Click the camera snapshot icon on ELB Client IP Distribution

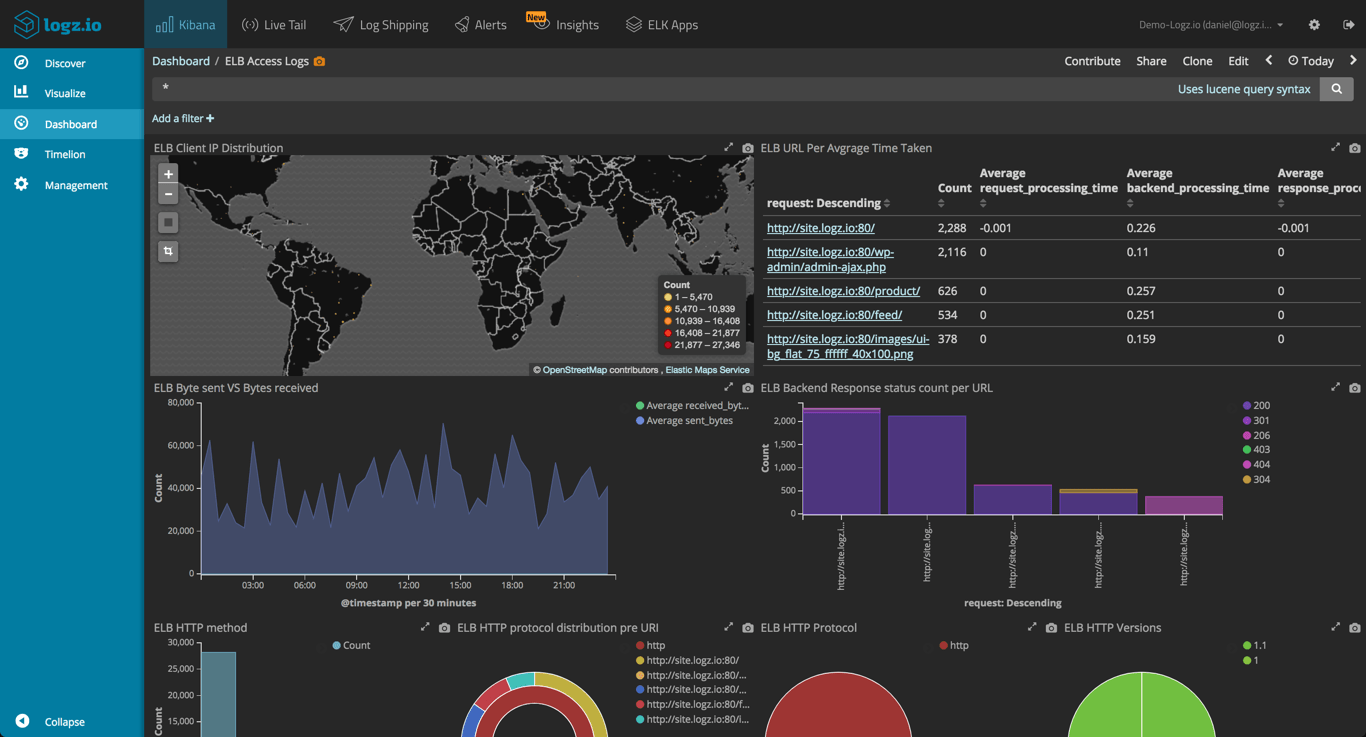tap(748, 147)
